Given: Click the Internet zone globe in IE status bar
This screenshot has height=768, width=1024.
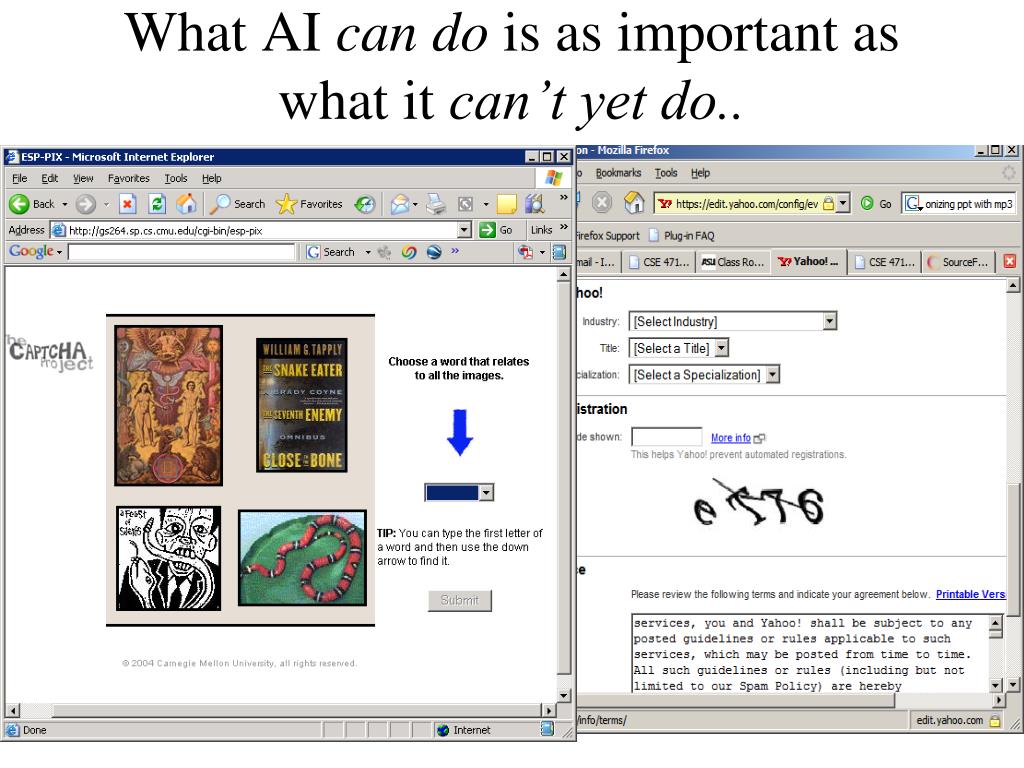Looking at the screenshot, I should click(443, 730).
